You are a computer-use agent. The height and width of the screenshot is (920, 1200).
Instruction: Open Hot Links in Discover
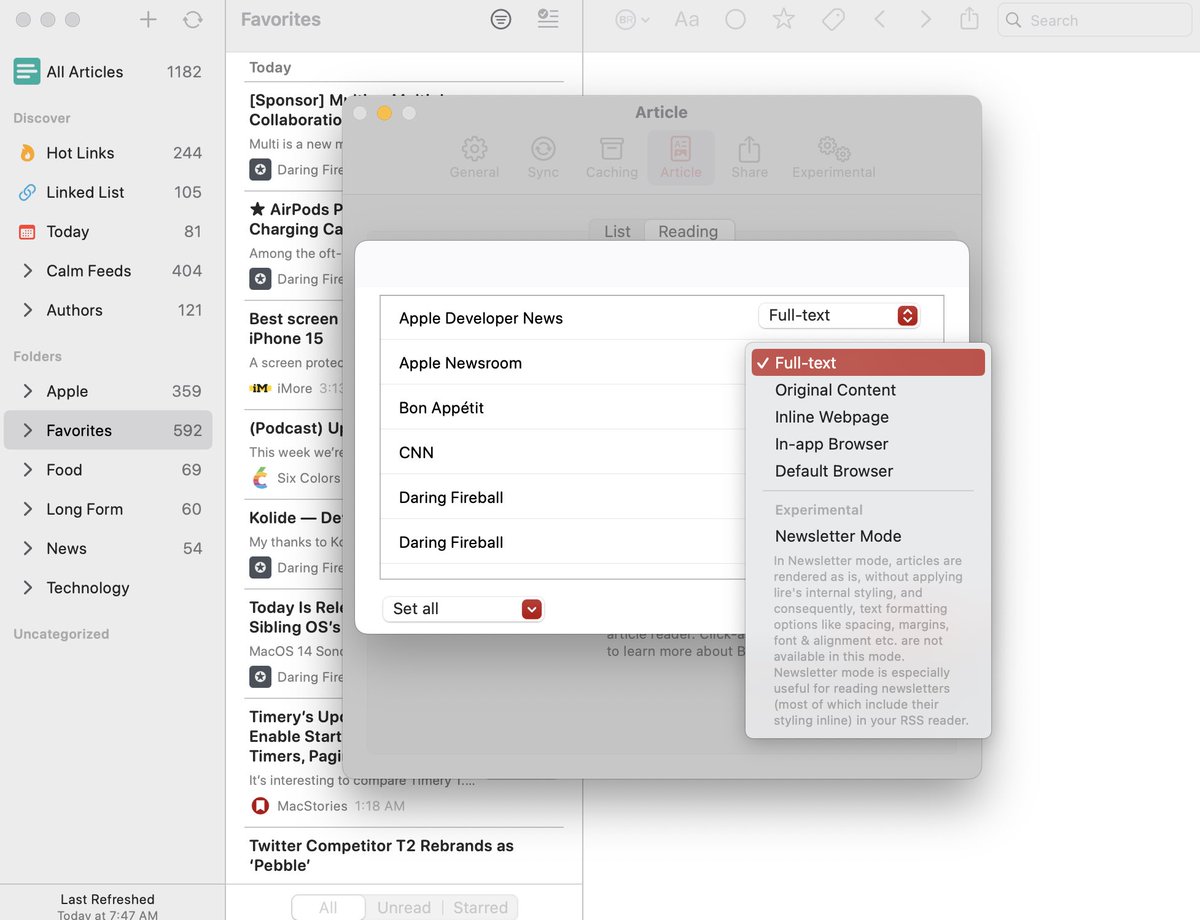(x=107, y=153)
